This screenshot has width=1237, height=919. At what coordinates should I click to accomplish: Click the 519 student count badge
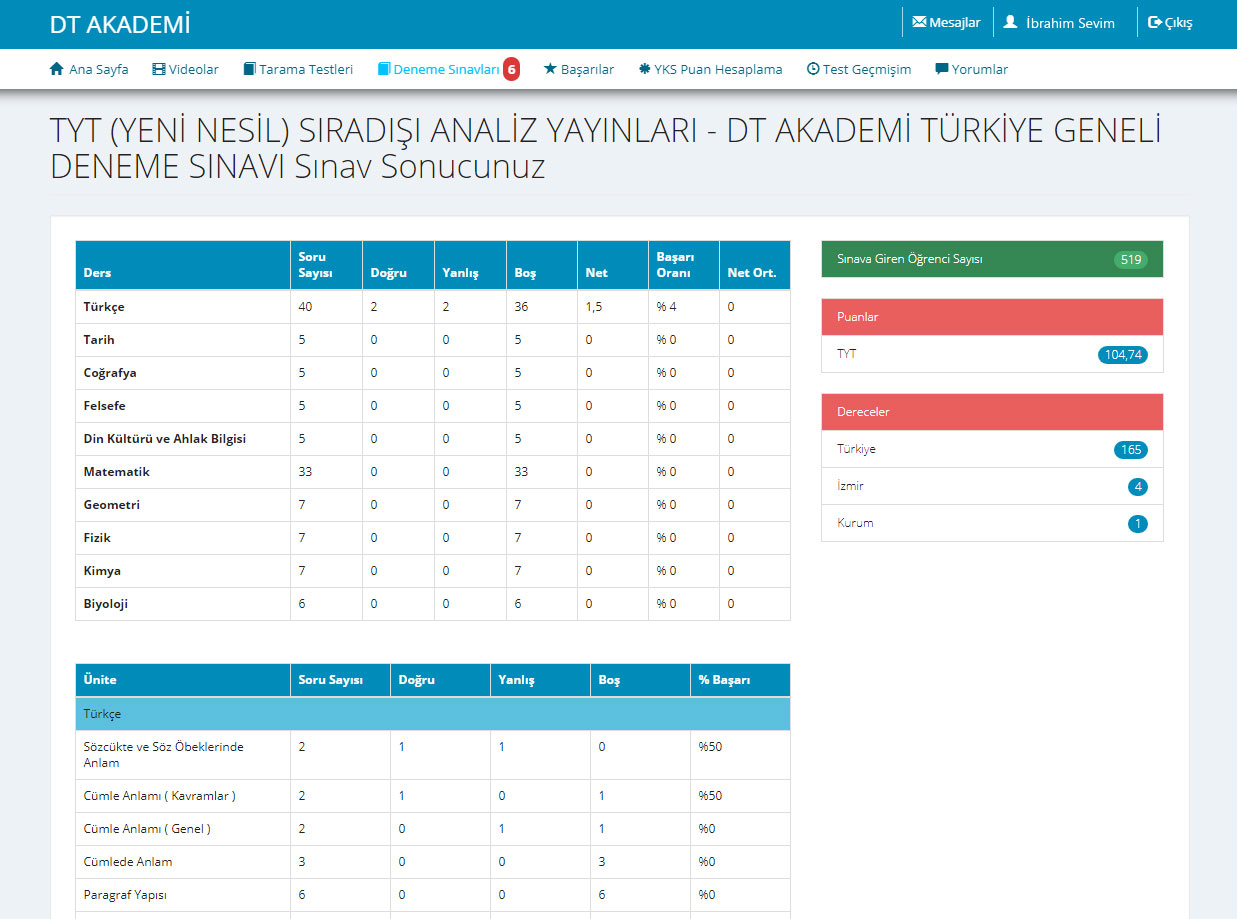pyautogui.click(x=1131, y=260)
